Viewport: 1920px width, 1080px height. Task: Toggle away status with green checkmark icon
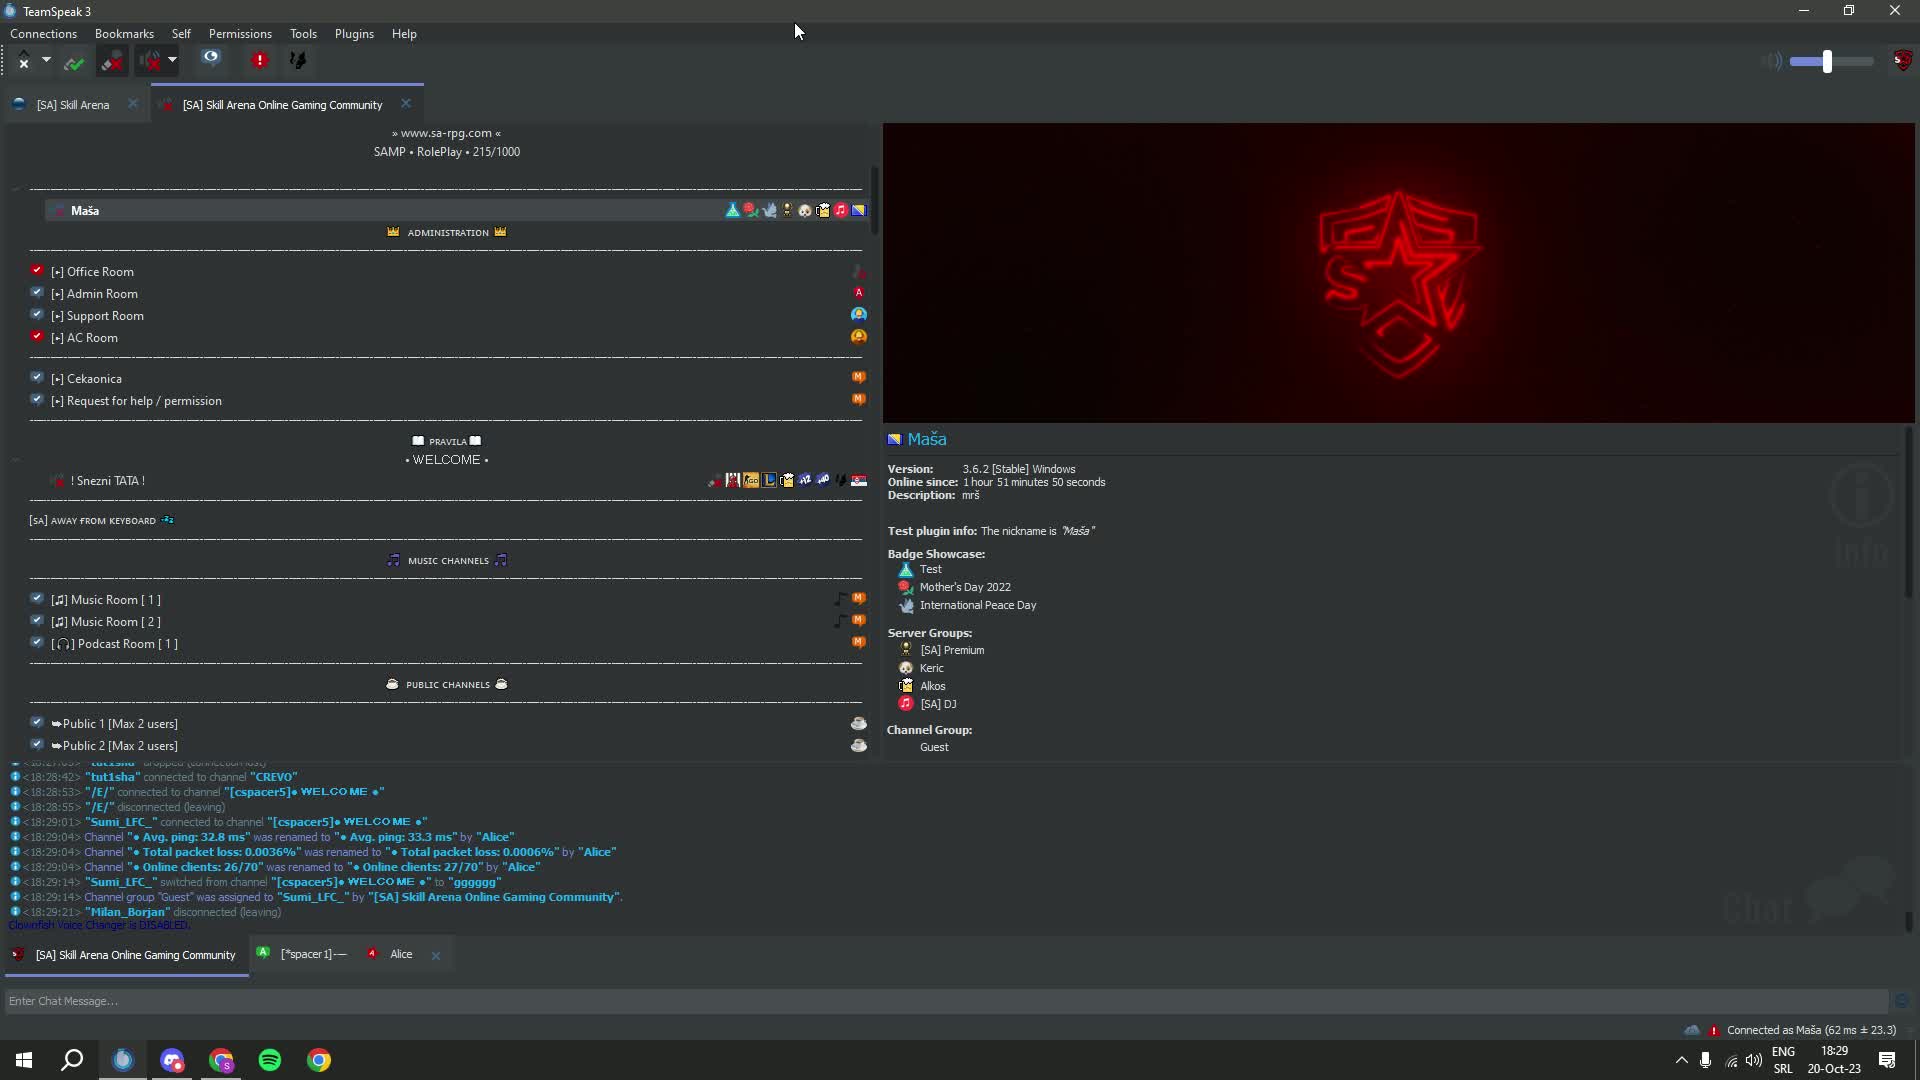(74, 62)
